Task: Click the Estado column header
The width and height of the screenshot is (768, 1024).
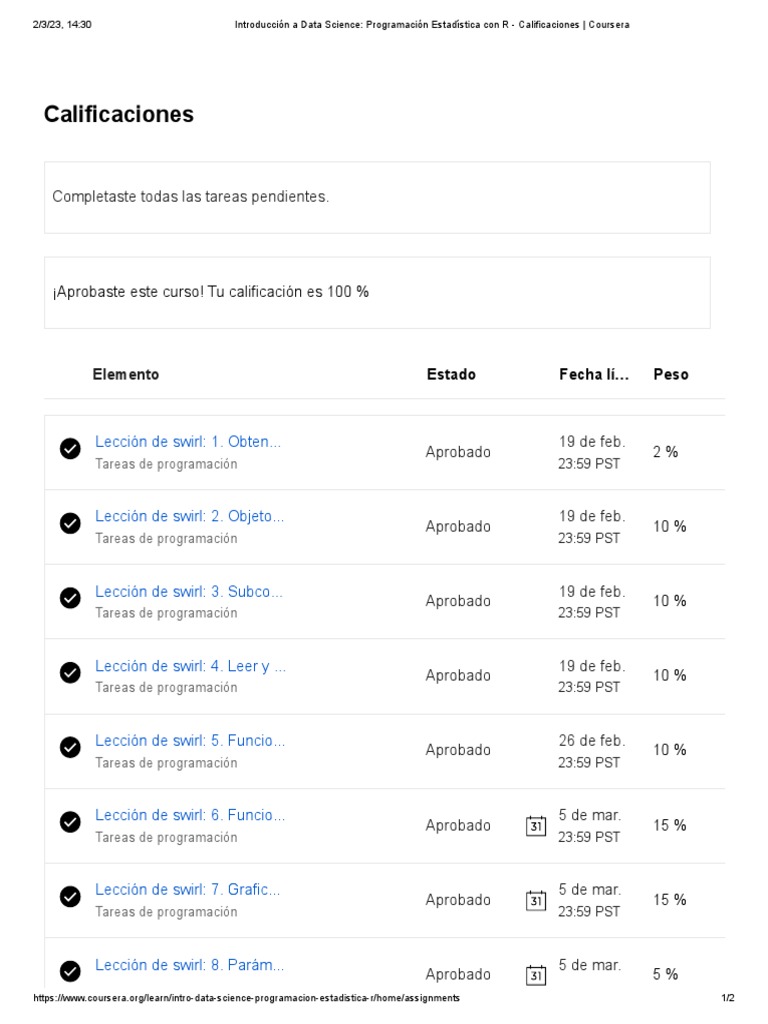Action: click(x=451, y=374)
